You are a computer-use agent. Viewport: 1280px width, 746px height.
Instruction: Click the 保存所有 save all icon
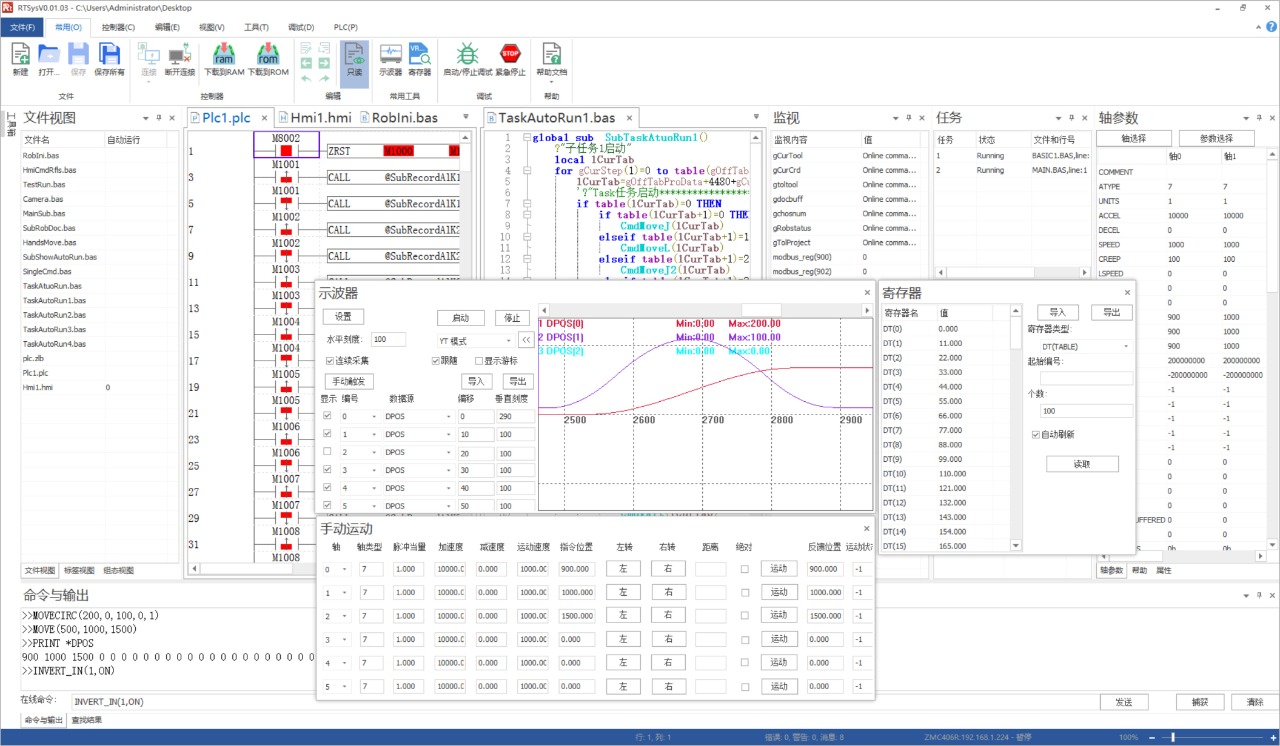point(109,54)
